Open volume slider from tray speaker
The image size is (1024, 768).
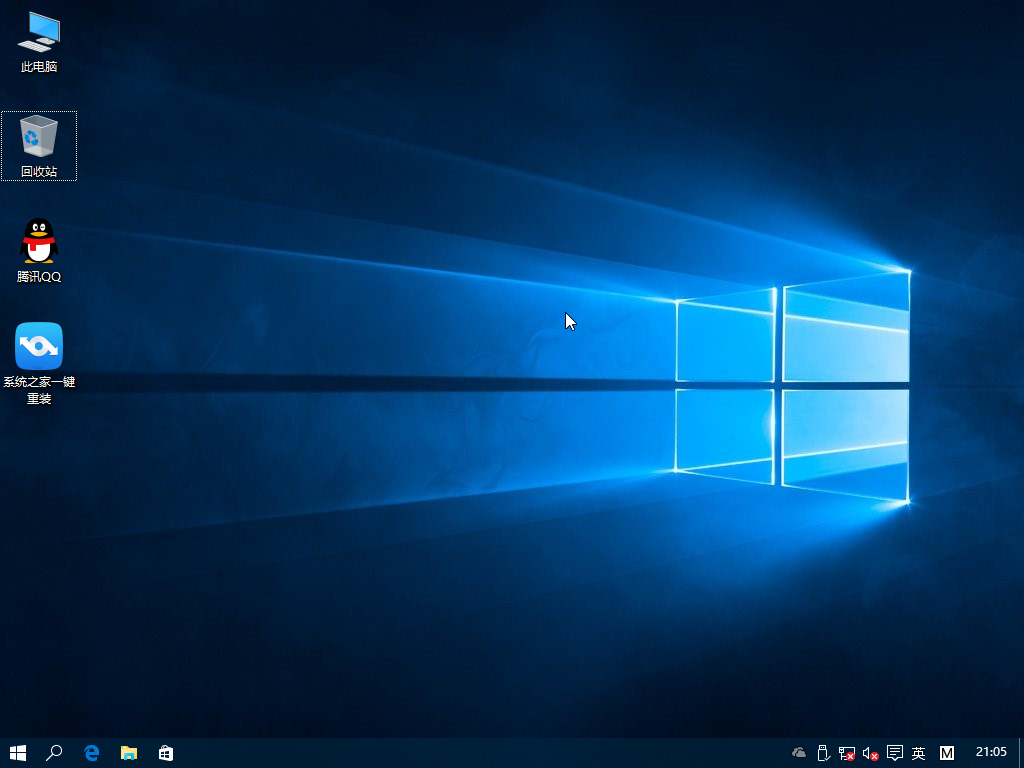pyautogui.click(x=869, y=752)
